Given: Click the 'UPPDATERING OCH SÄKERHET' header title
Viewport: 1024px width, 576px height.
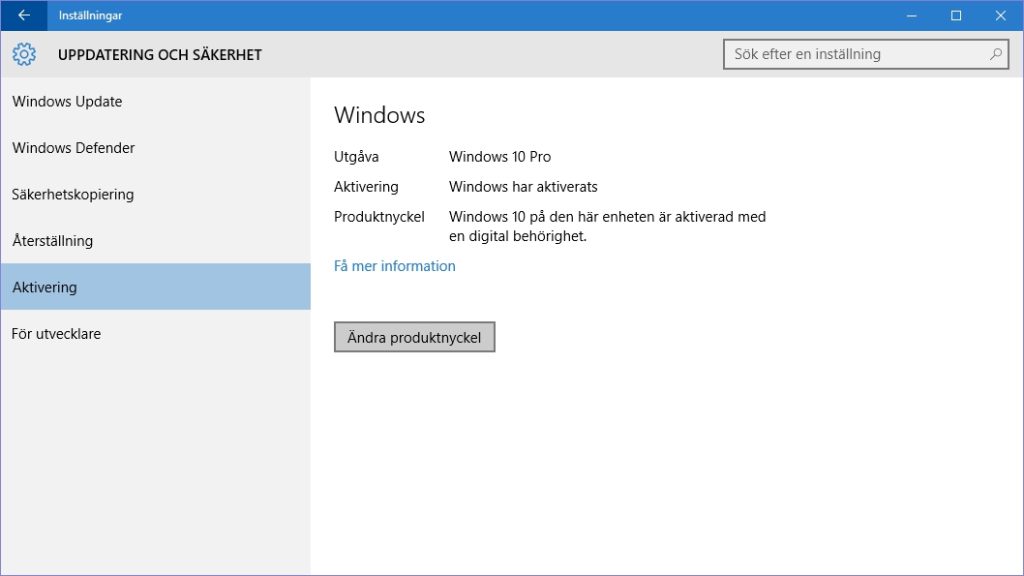Looking at the screenshot, I should tap(159, 55).
